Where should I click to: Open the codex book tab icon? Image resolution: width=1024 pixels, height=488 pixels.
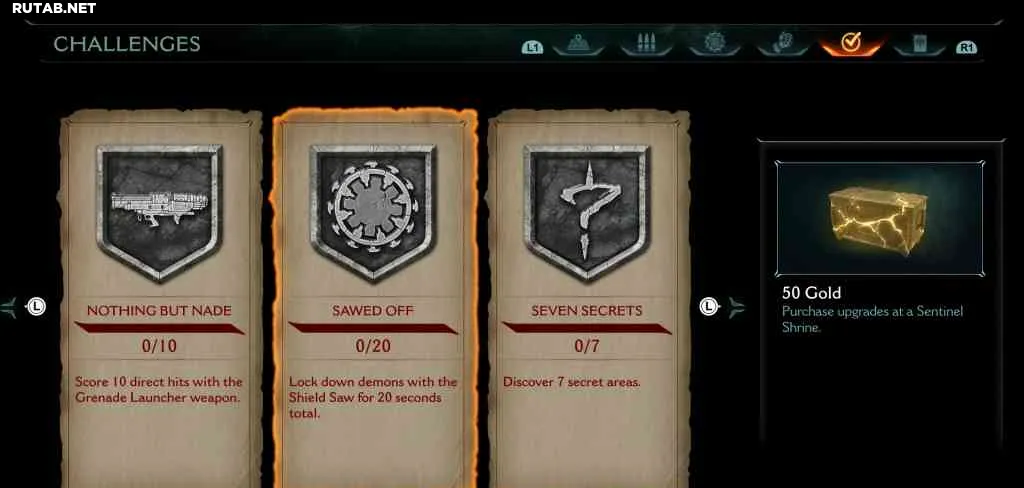tap(920, 44)
